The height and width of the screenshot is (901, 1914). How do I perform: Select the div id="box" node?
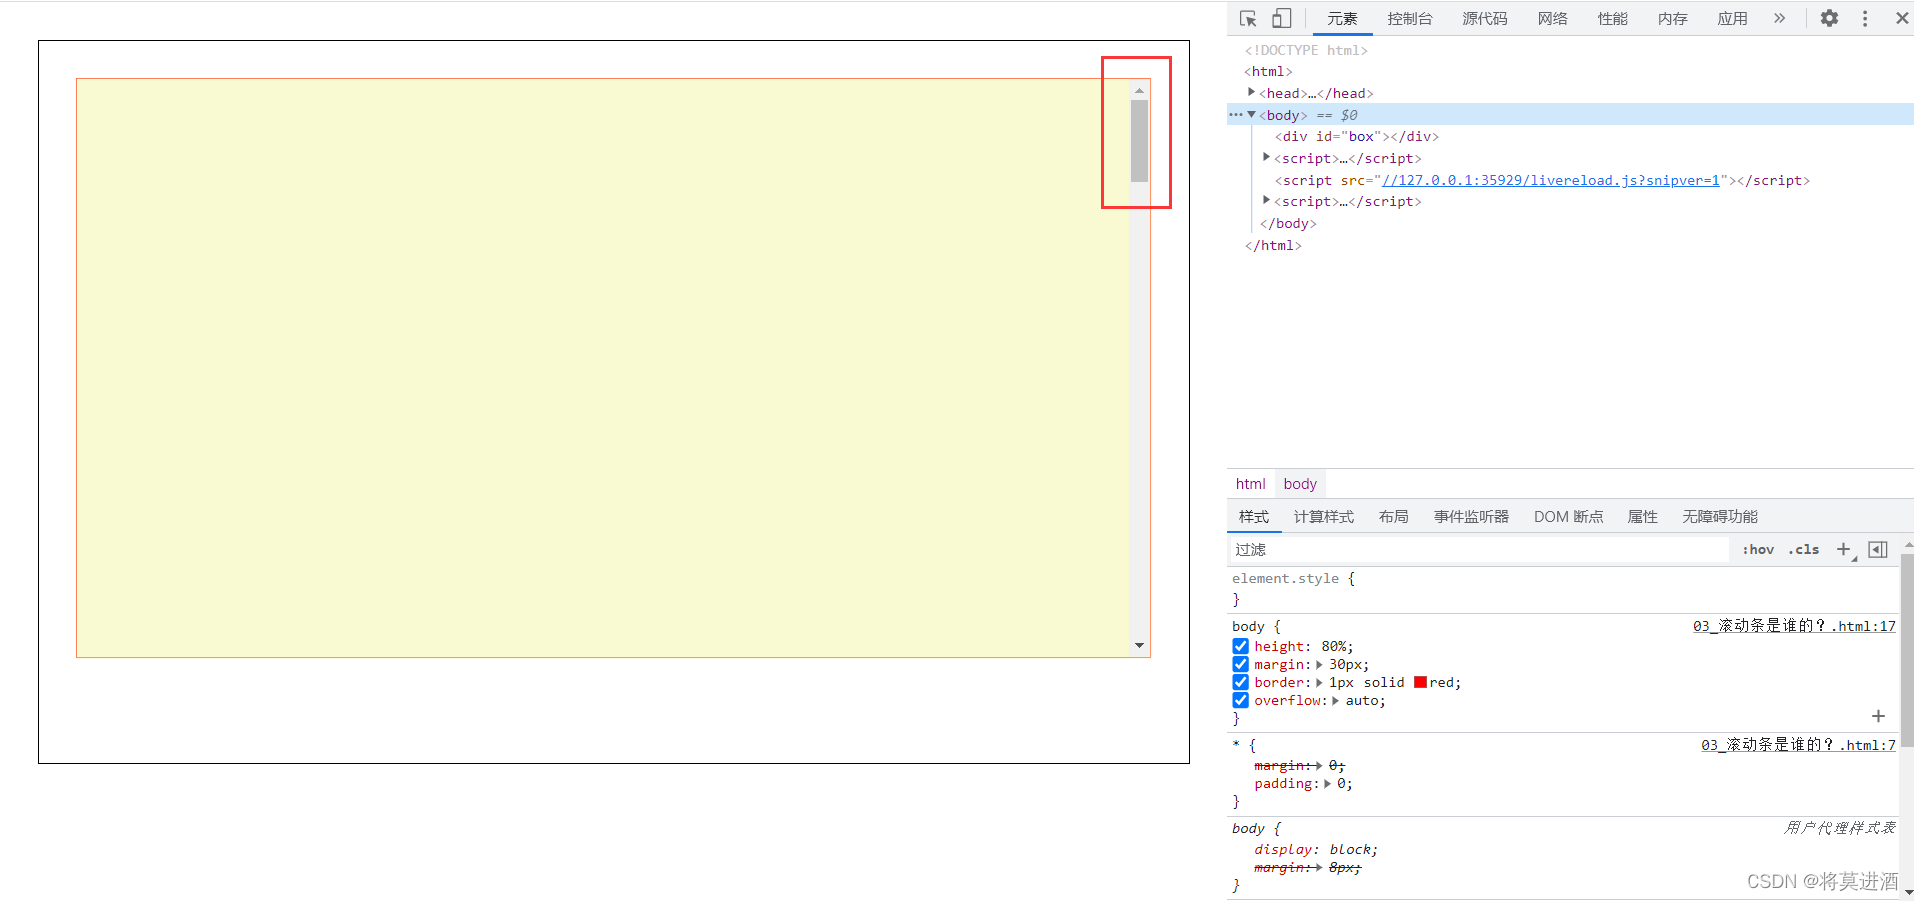pyautogui.click(x=1356, y=136)
